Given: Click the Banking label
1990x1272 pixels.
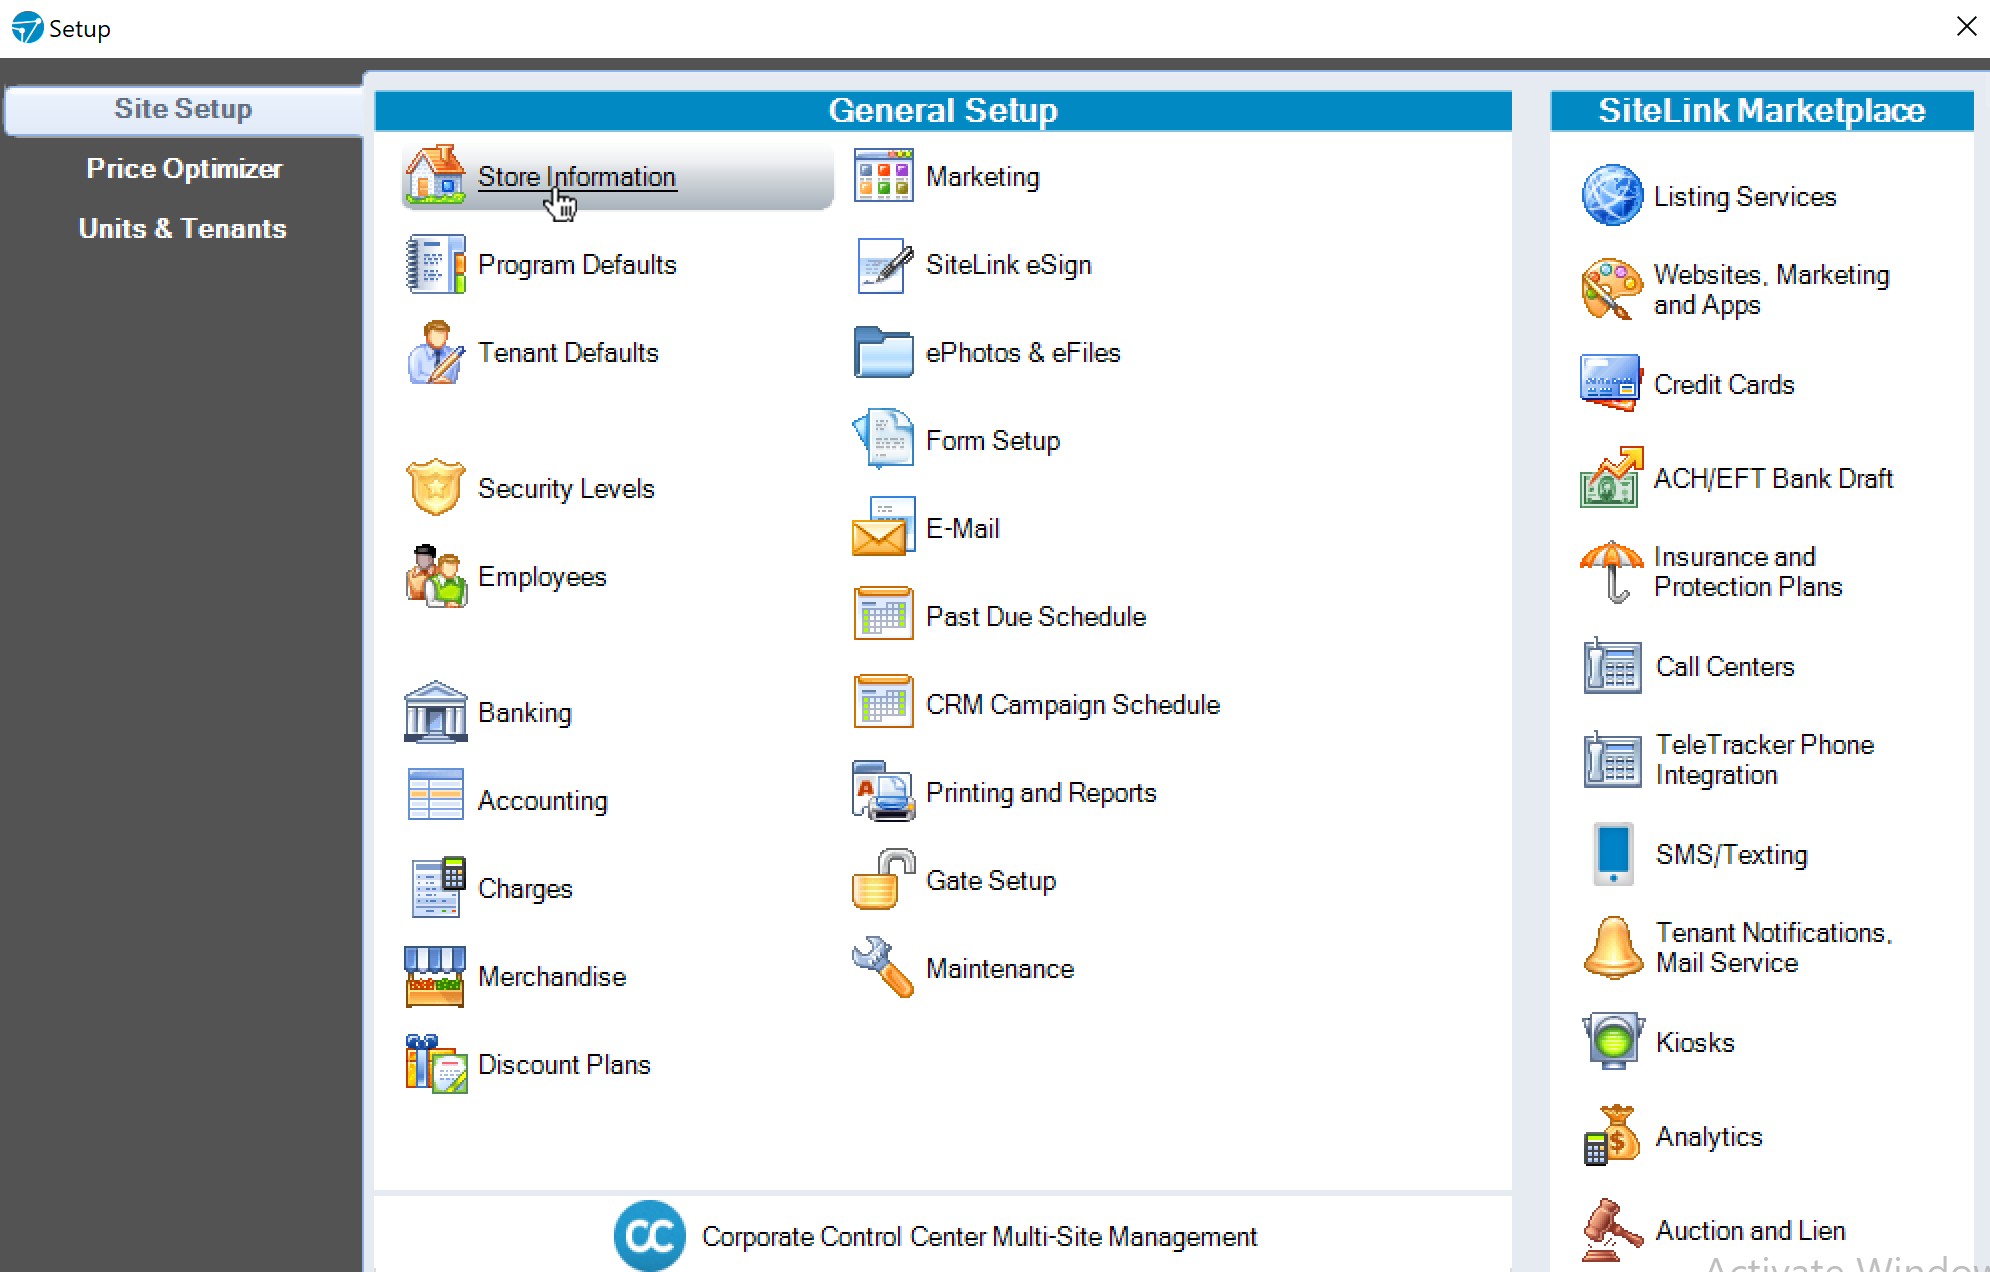Looking at the screenshot, I should coord(525,713).
